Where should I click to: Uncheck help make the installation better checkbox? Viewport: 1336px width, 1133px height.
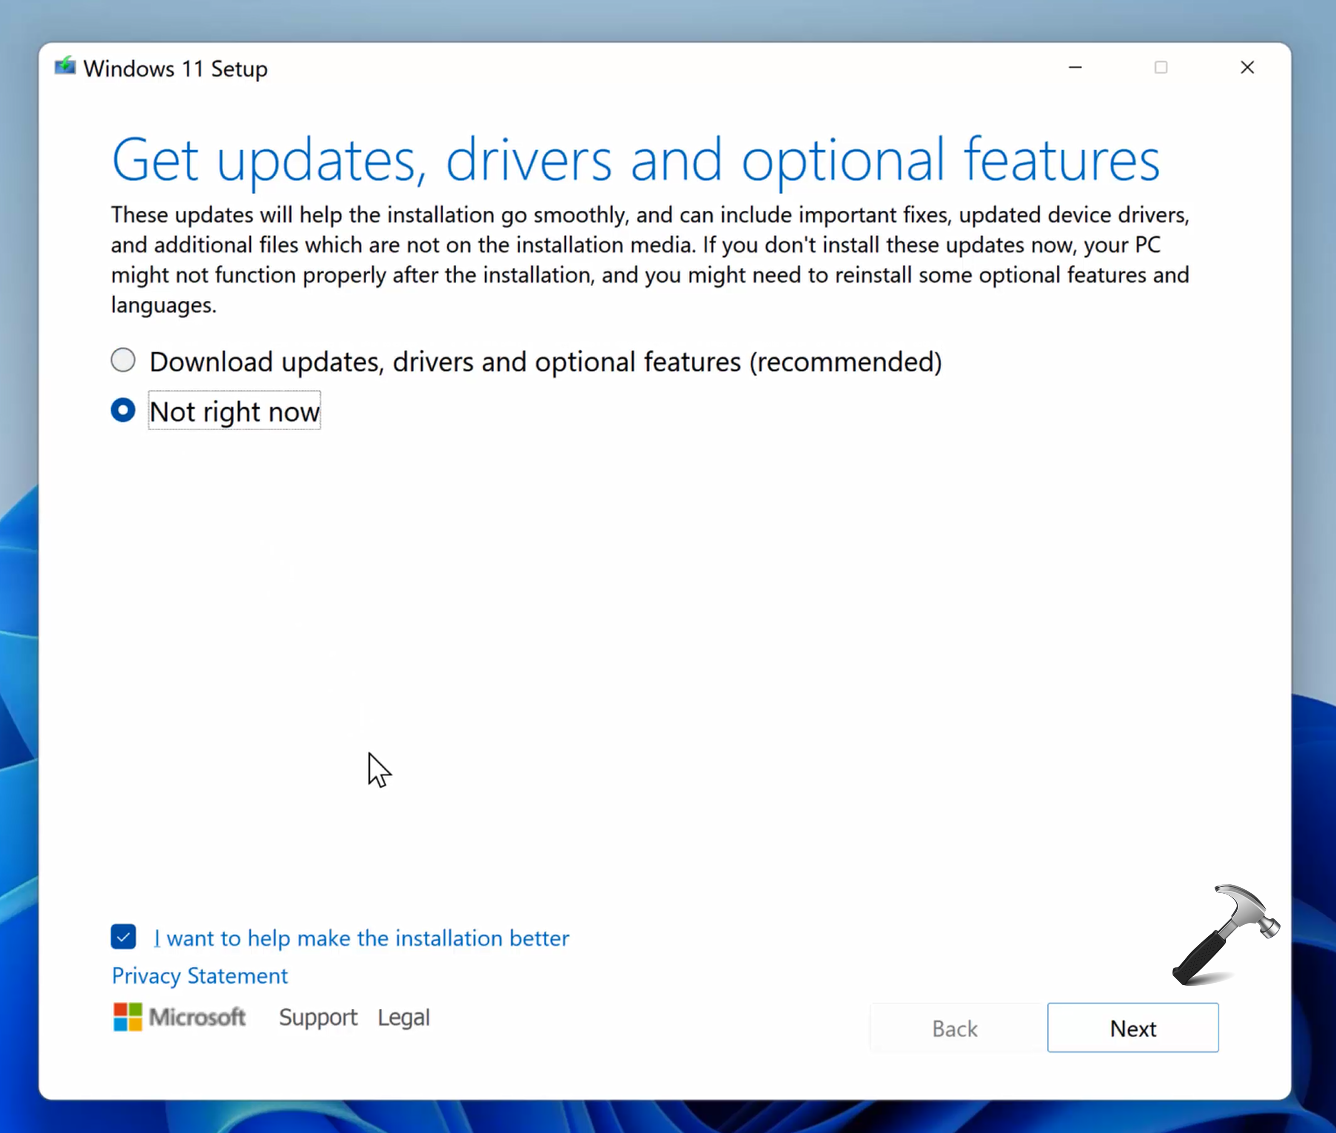click(x=123, y=937)
